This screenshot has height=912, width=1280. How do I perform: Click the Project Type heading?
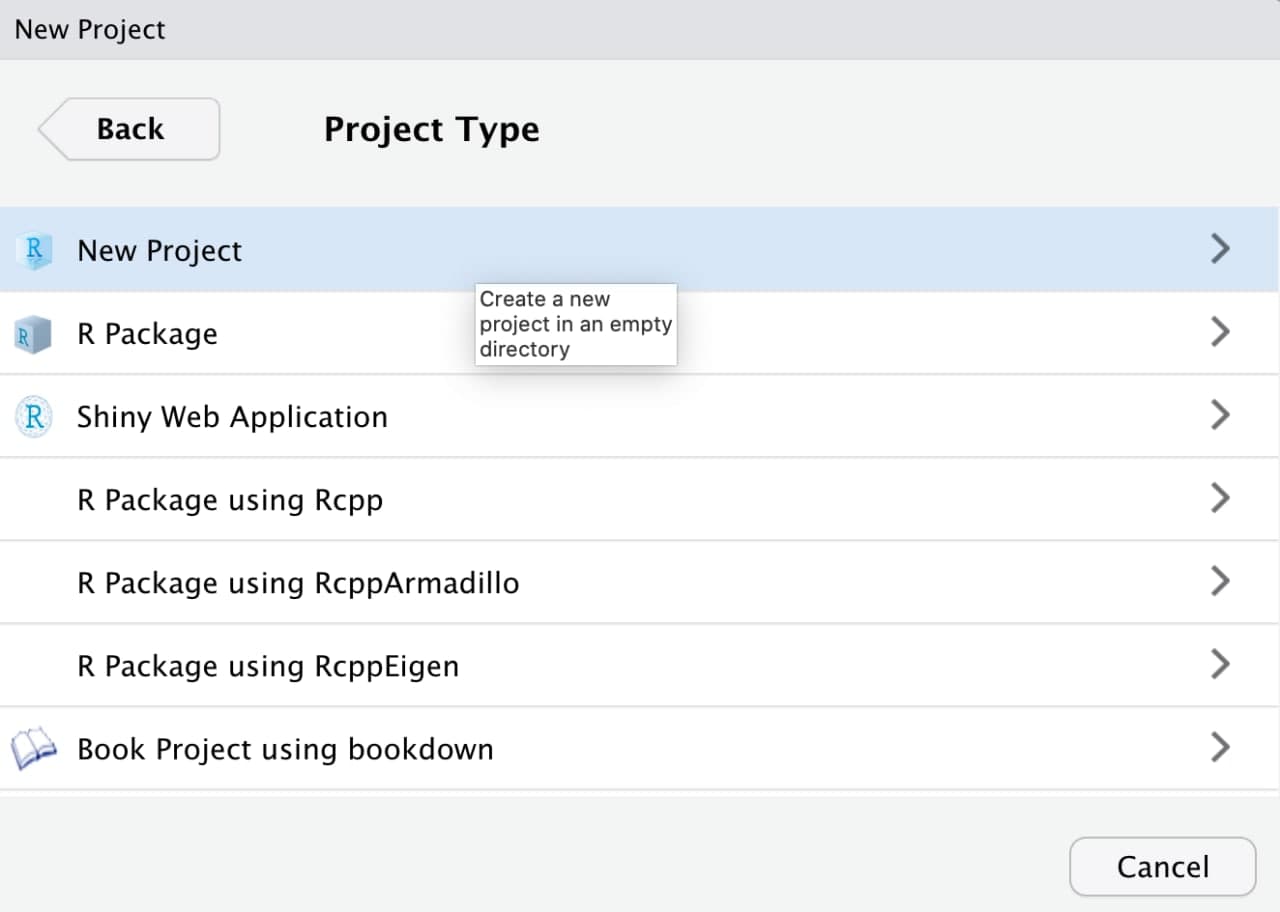(x=432, y=130)
